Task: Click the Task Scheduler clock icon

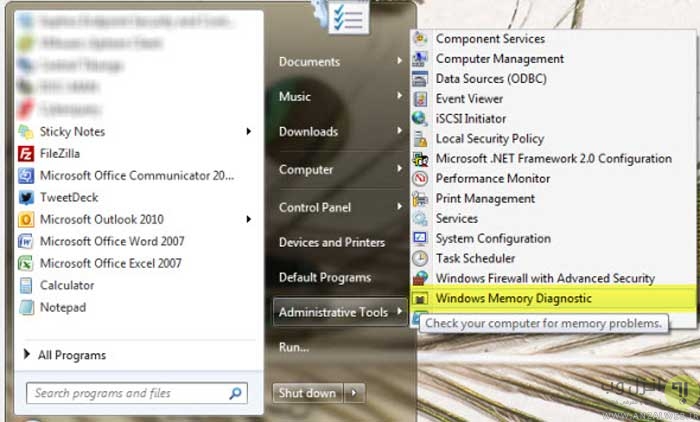Action: click(420, 259)
